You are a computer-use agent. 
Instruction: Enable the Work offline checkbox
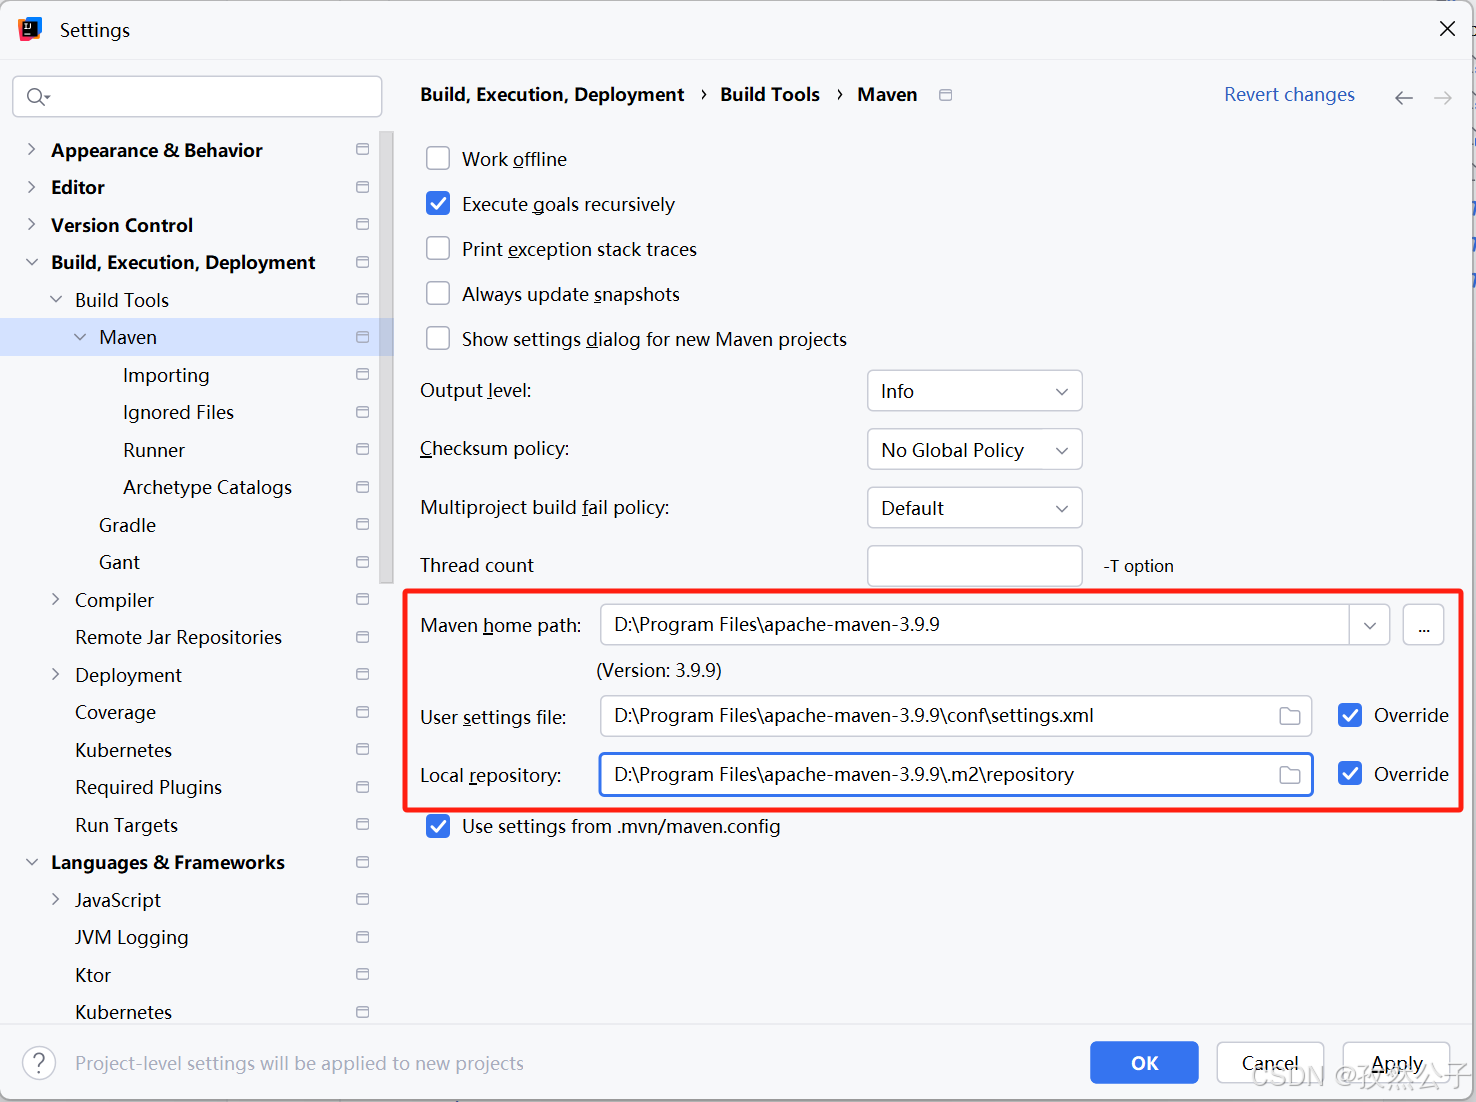click(x=438, y=159)
